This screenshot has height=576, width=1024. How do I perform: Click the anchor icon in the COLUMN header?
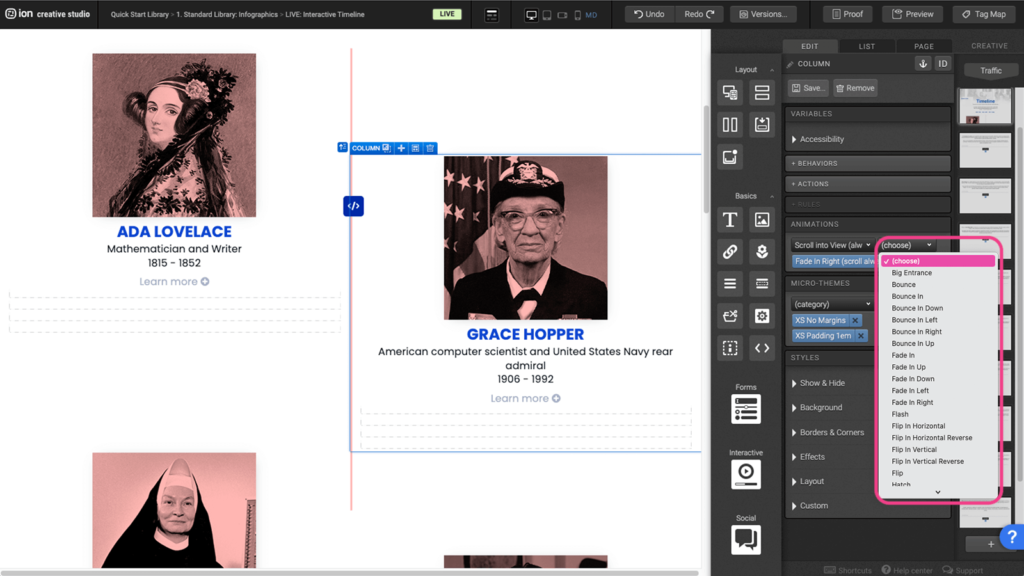[923, 63]
